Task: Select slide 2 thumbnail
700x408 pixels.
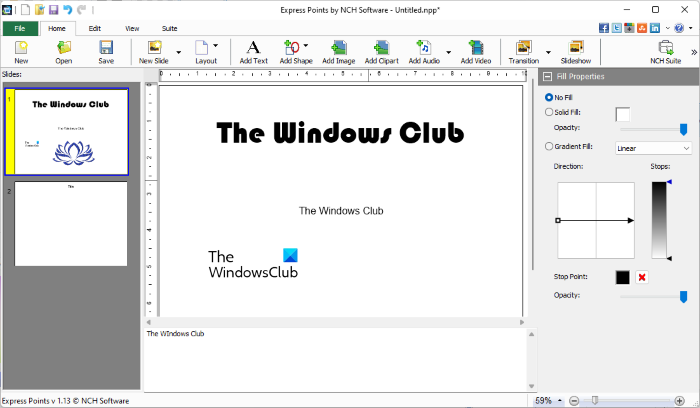Action: [71, 224]
